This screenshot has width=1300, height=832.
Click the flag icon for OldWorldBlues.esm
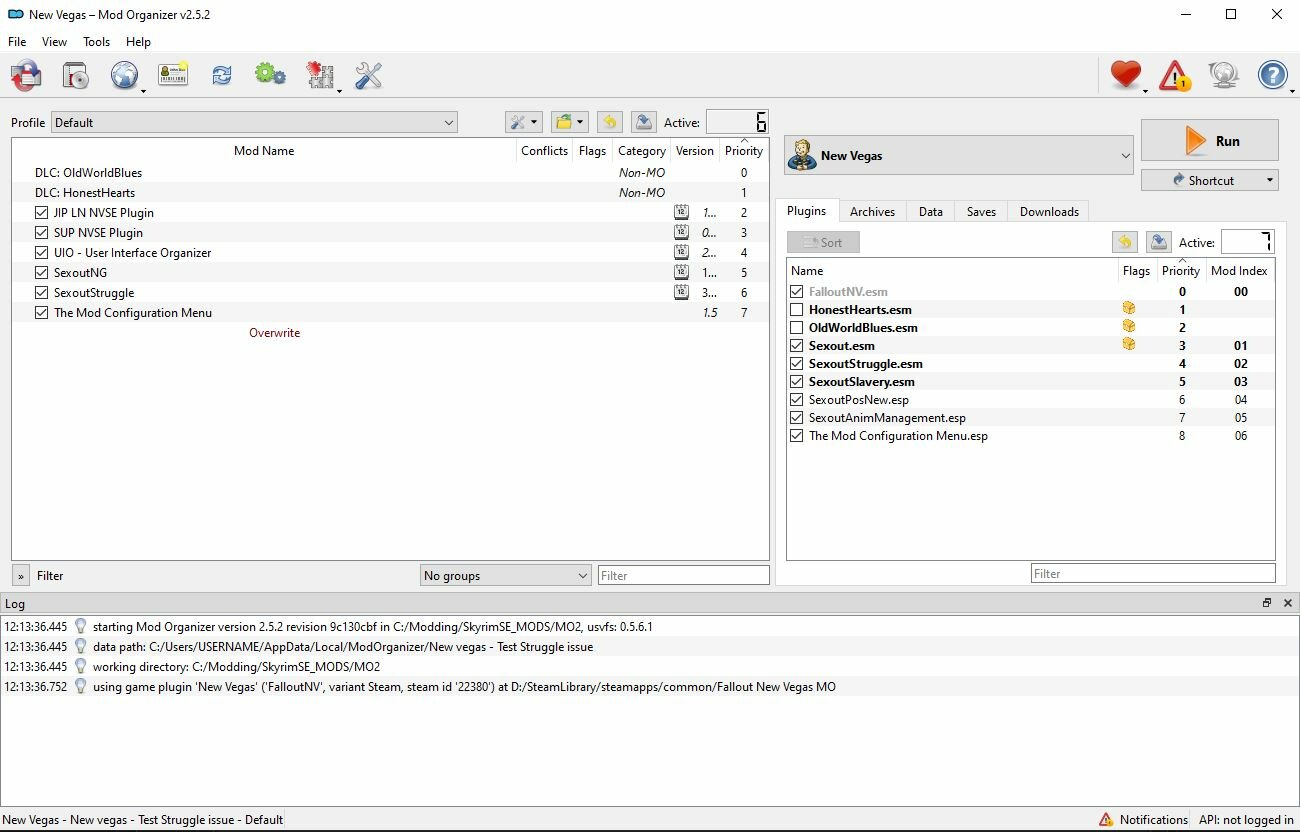click(x=1129, y=327)
